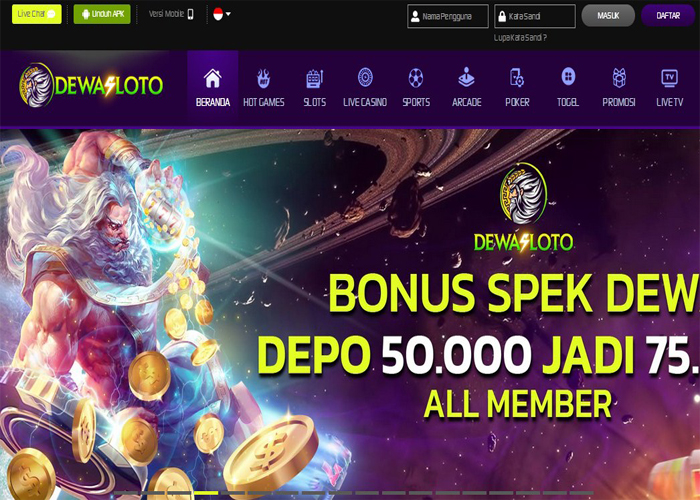Image resolution: width=700 pixels, height=500 pixels.
Task: Open the Live TV icon
Action: (669, 78)
